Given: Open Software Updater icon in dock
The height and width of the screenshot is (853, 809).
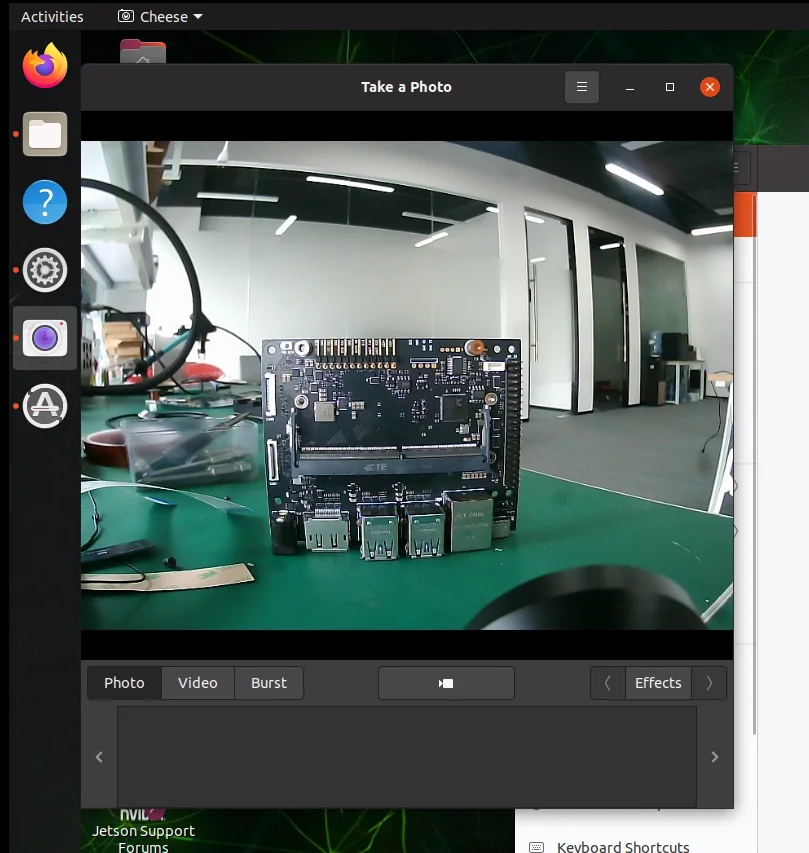Looking at the screenshot, I should click(x=45, y=406).
